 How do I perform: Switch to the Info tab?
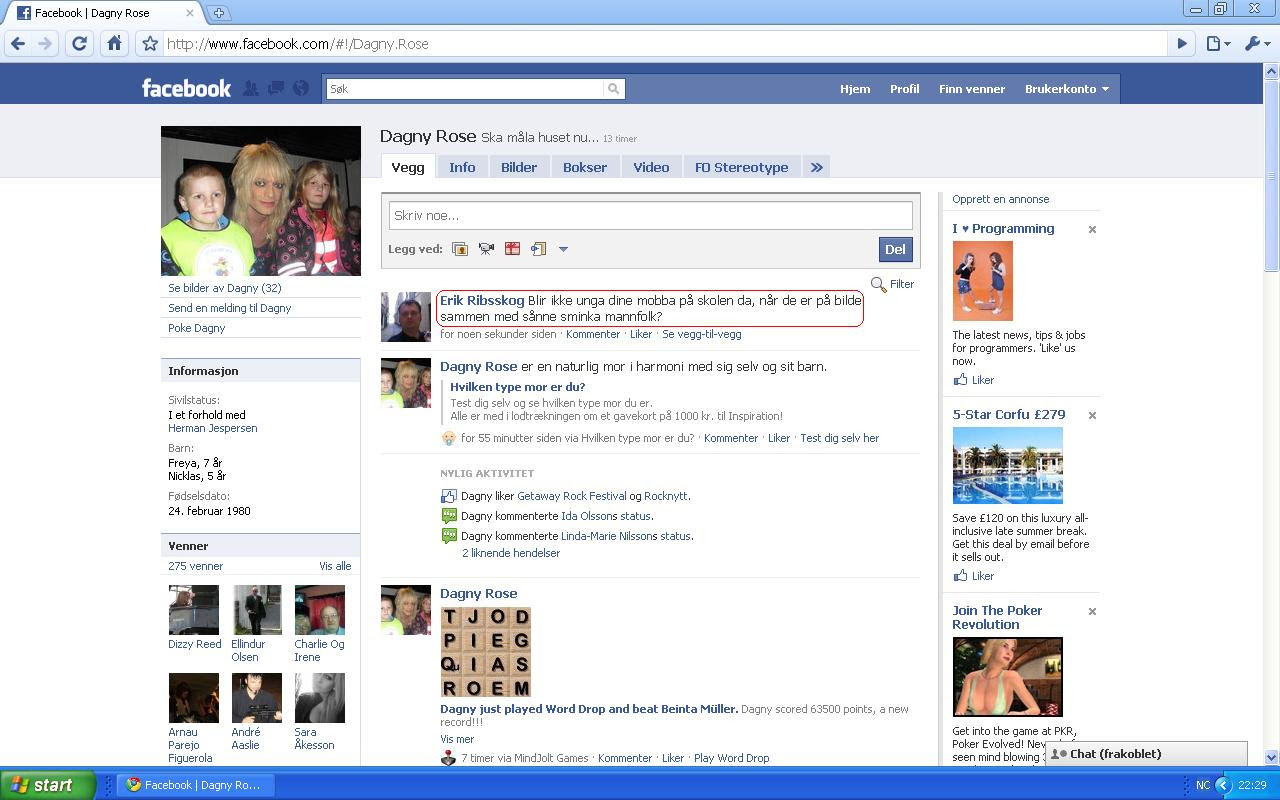point(462,167)
